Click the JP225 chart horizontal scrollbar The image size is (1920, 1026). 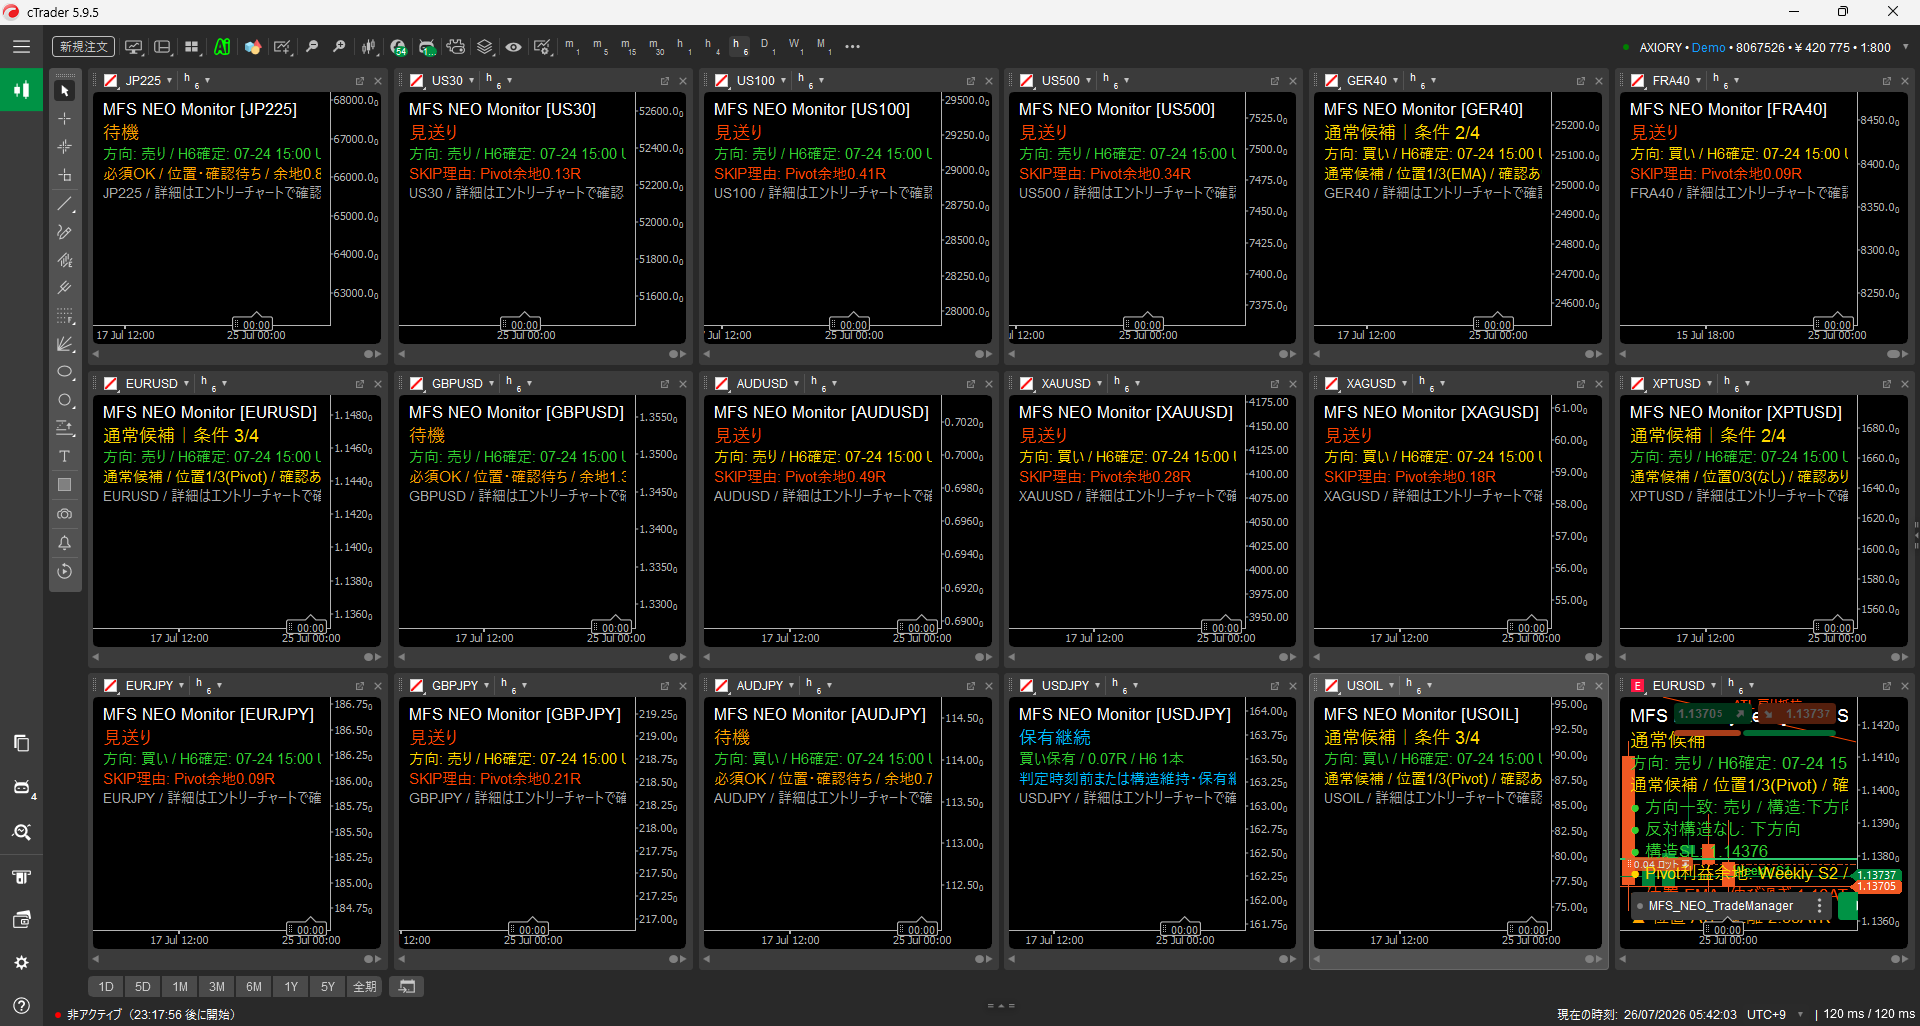point(237,354)
